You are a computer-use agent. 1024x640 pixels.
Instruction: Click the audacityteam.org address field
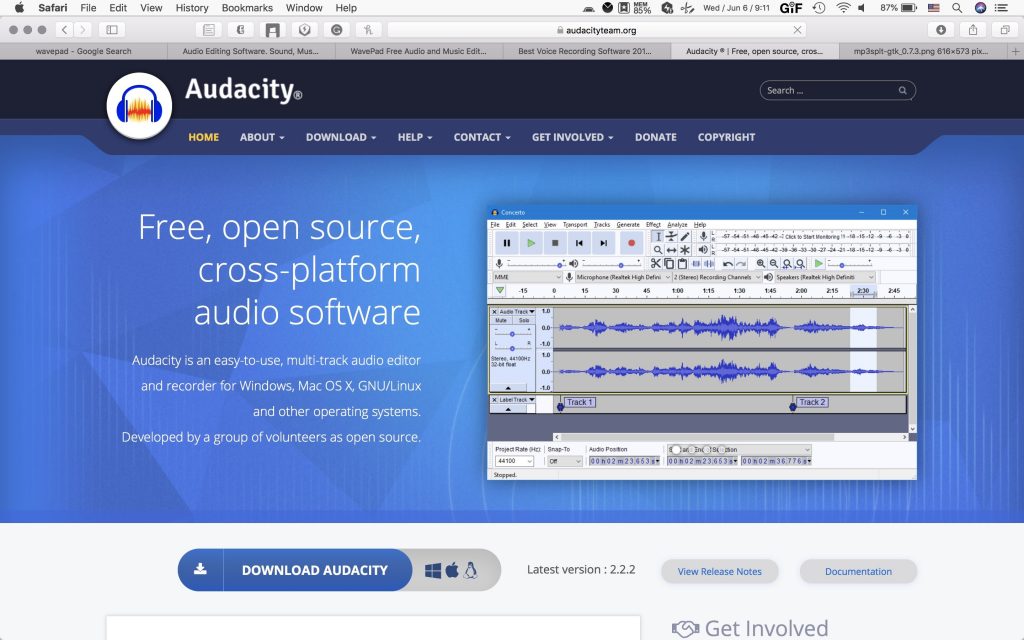(x=596, y=30)
